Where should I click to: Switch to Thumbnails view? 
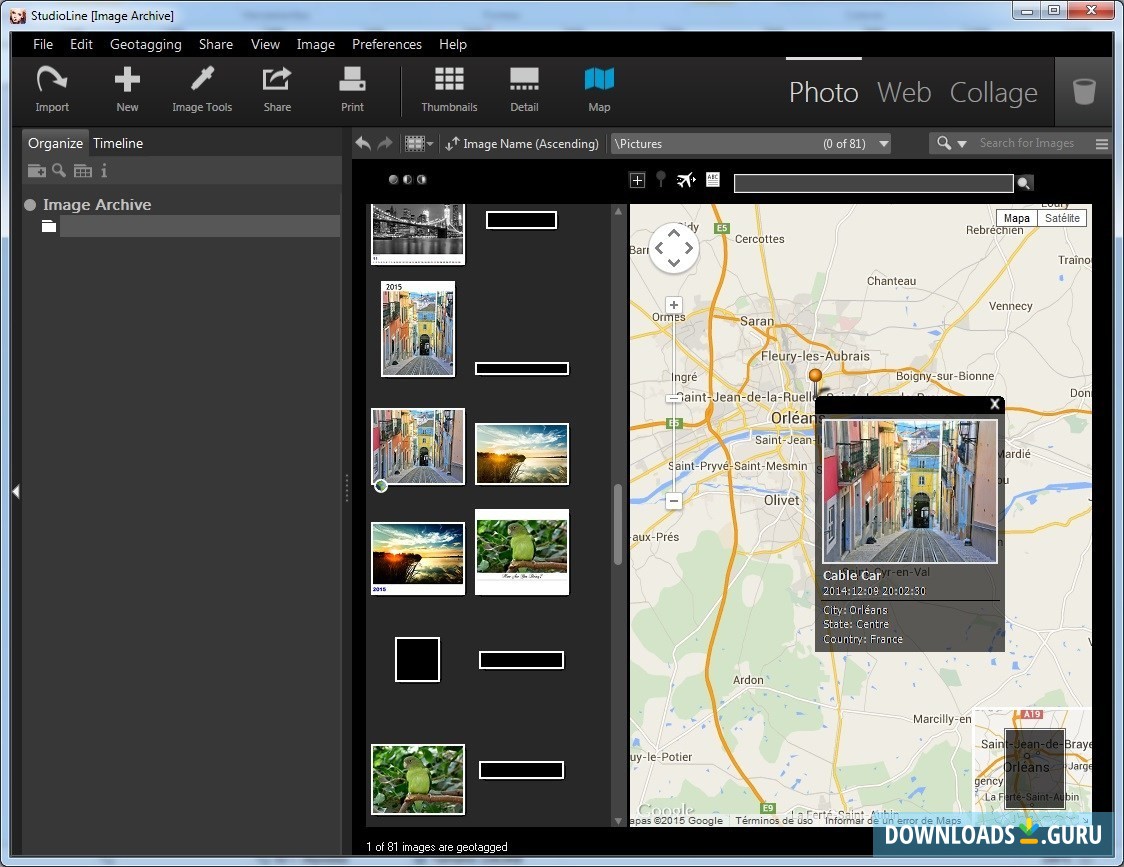point(449,89)
